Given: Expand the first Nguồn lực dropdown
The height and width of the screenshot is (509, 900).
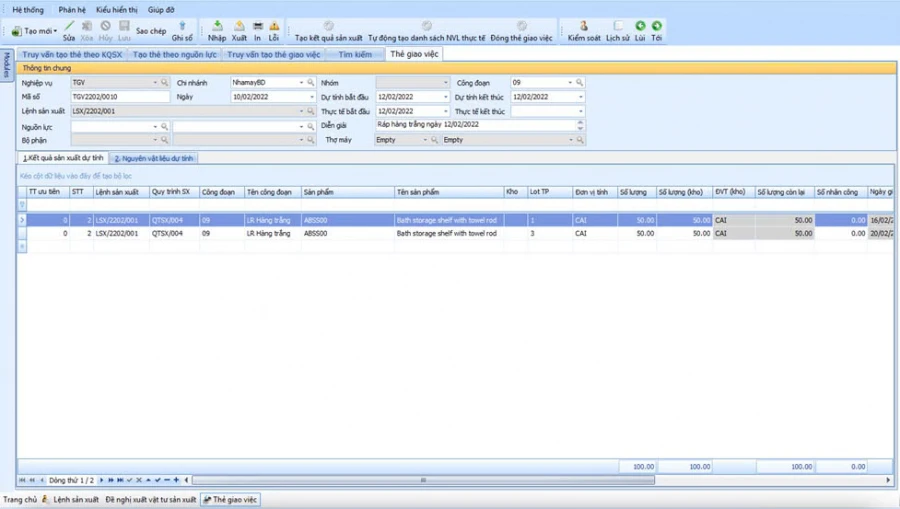Looking at the screenshot, I should (155, 127).
